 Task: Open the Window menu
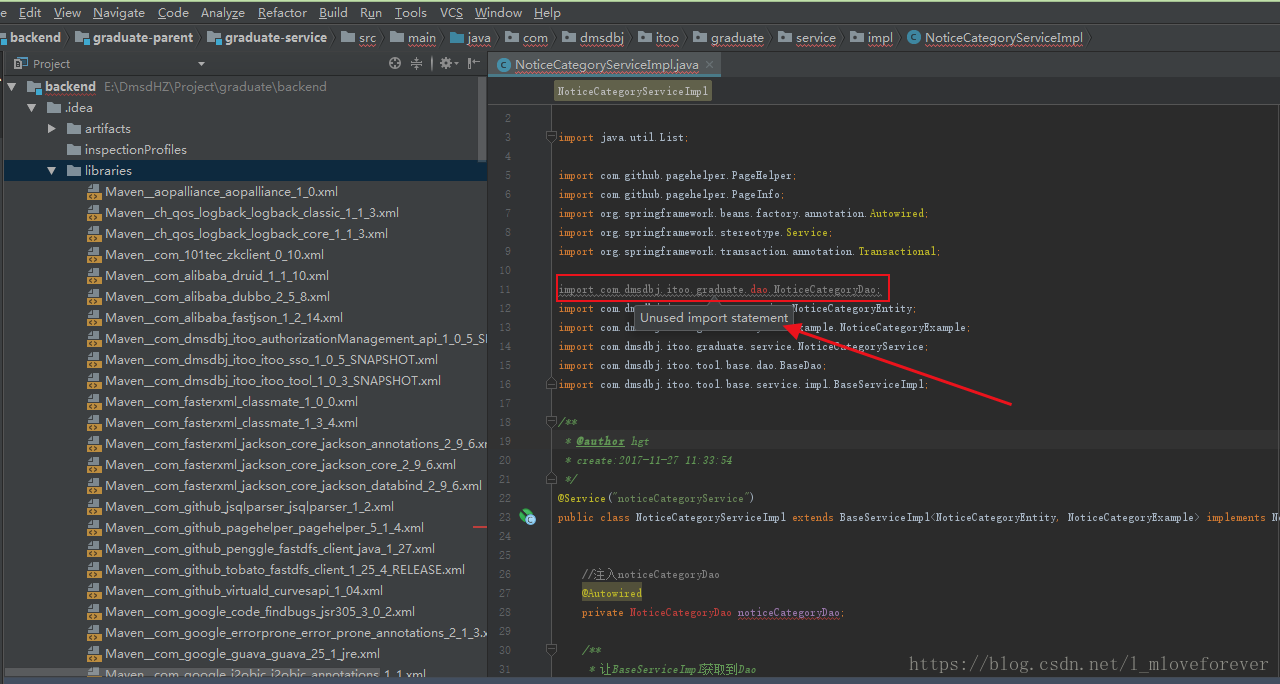point(498,13)
